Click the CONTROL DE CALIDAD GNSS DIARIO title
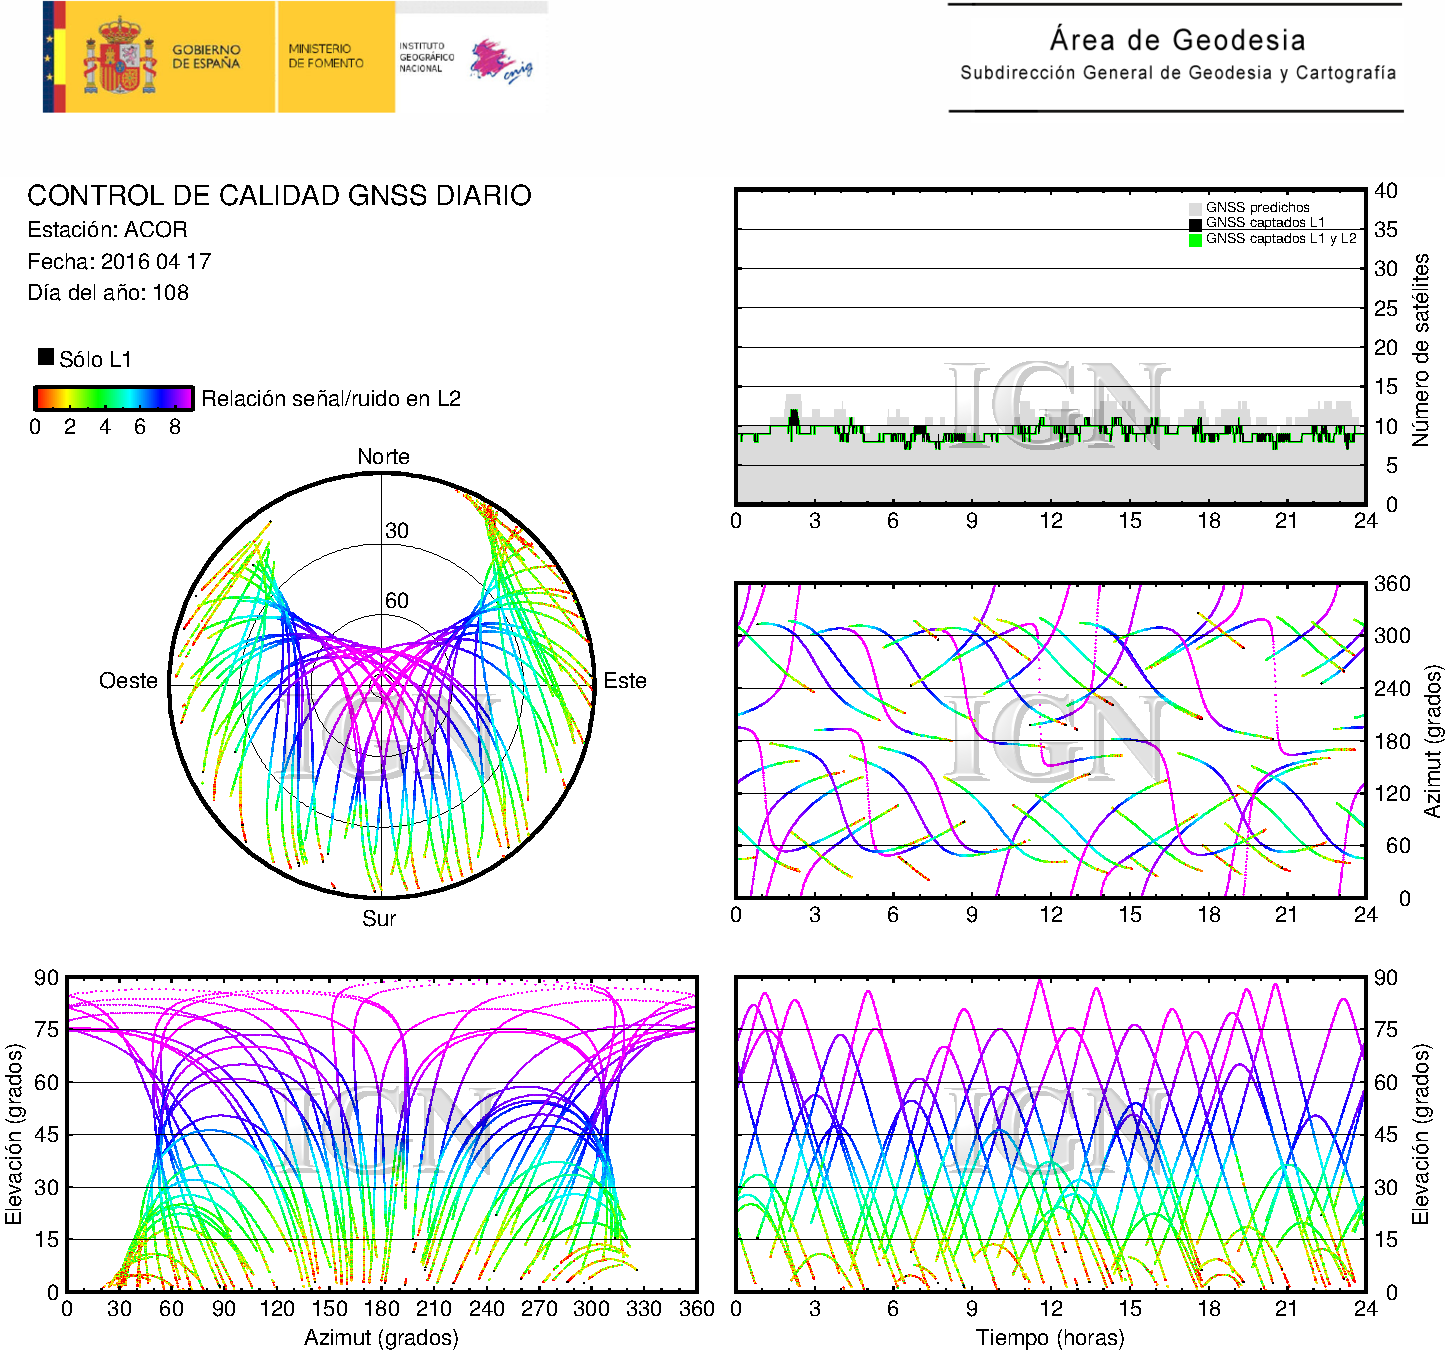Viewport: 1445px width, 1350px height. [x=279, y=195]
